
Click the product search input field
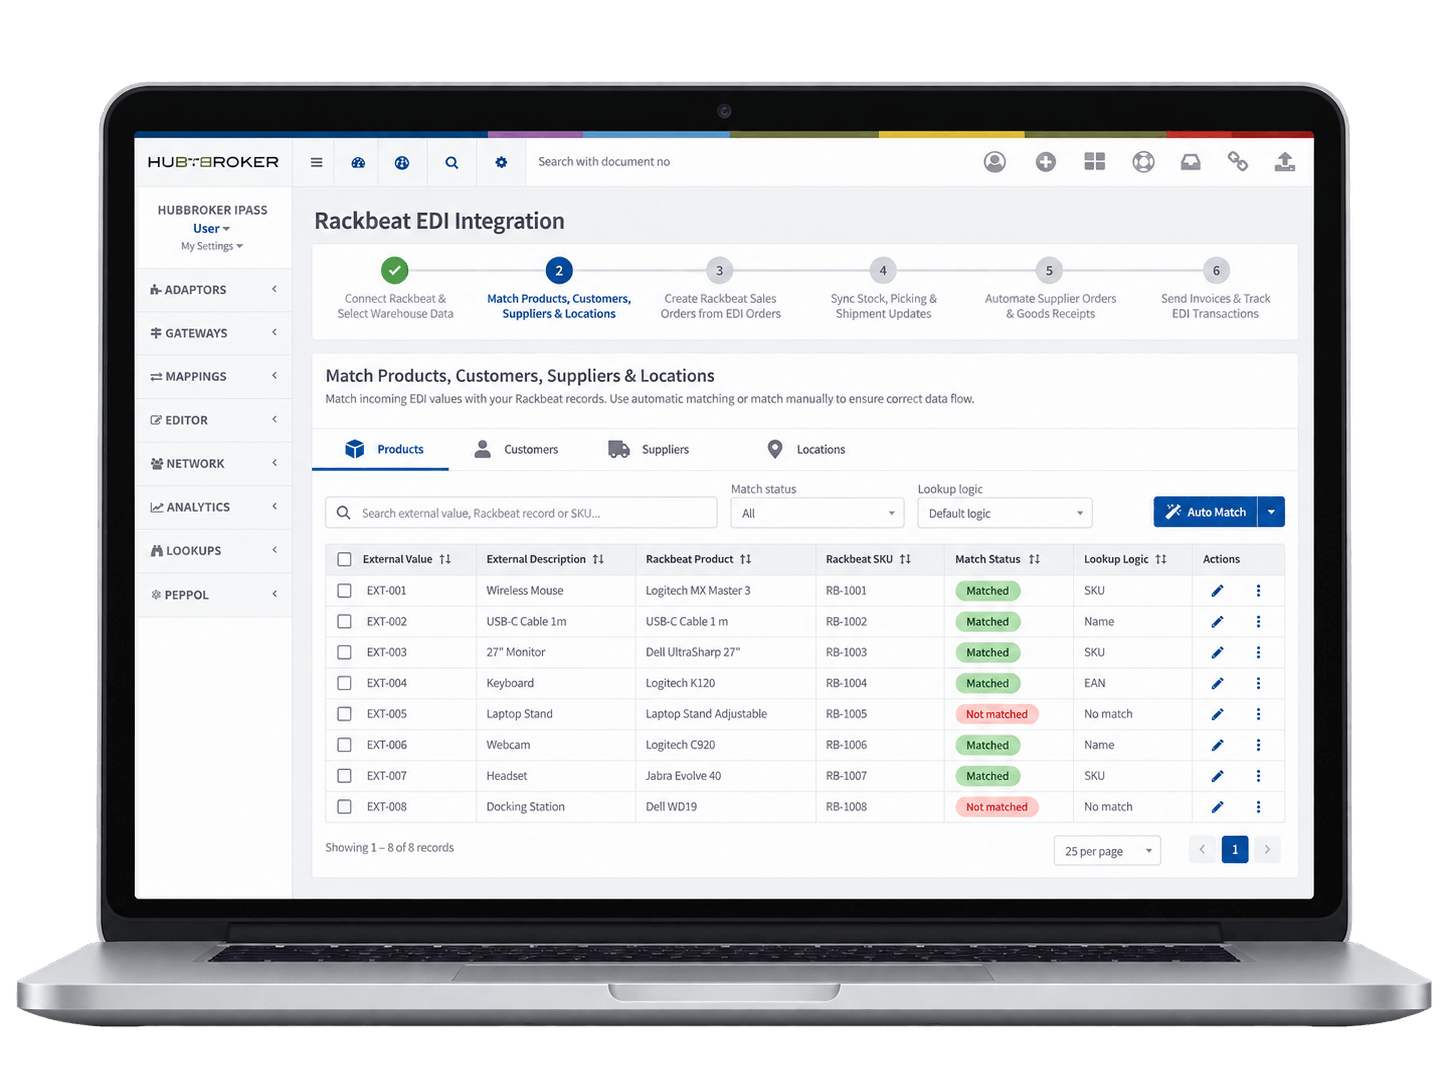pyautogui.click(x=521, y=513)
